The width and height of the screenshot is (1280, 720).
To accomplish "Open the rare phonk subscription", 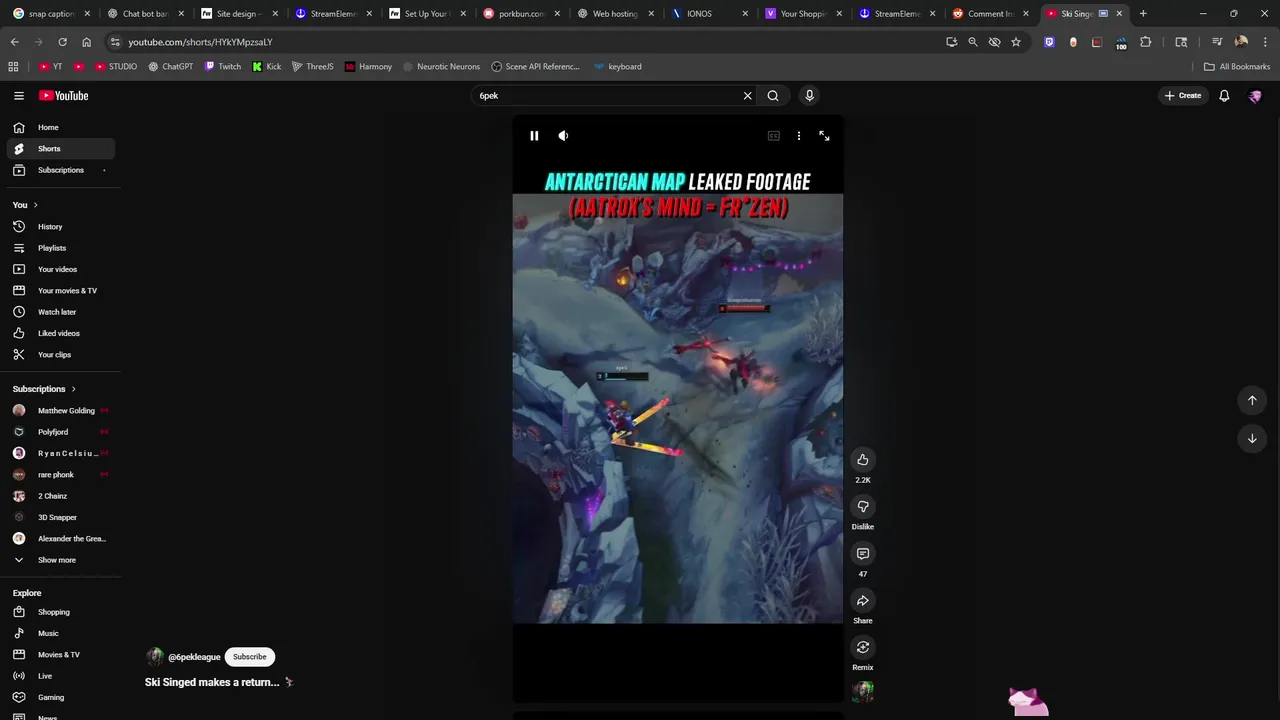I will coord(60,475).
